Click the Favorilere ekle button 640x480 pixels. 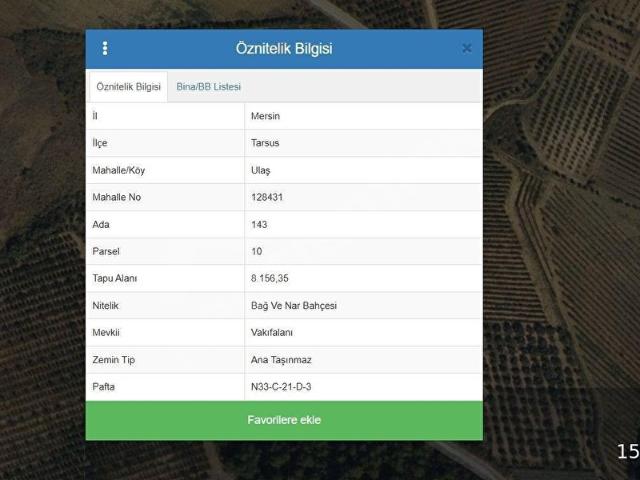click(x=284, y=420)
